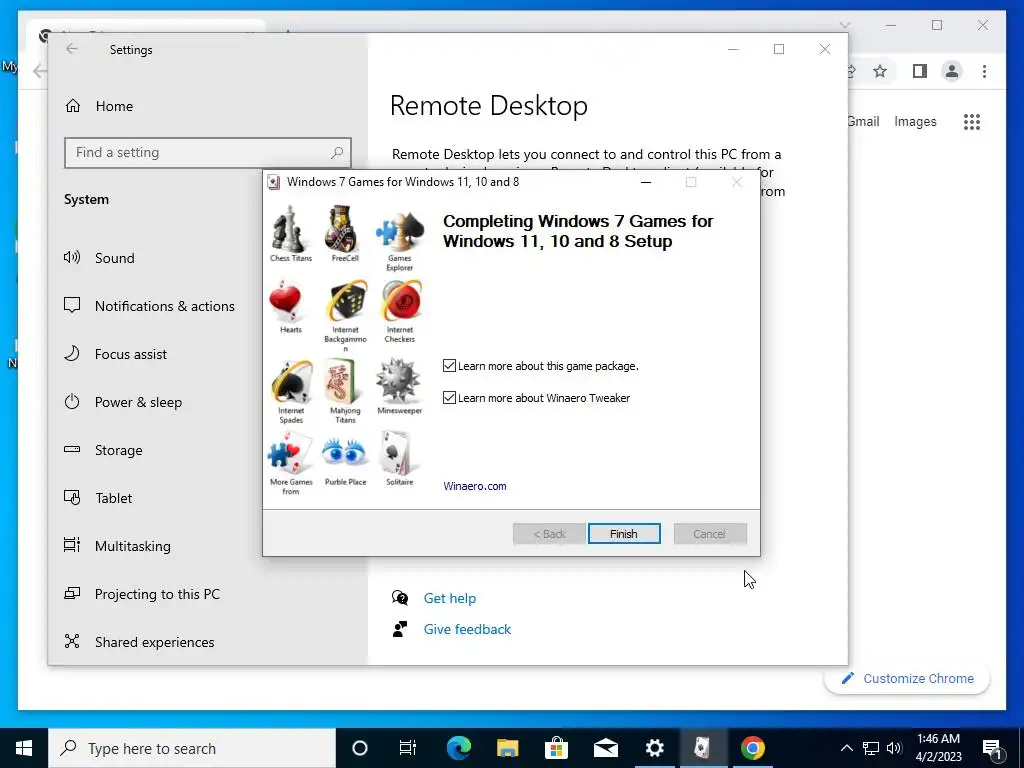
Task: Bookmark page with Chrome star icon
Action: point(880,71)
